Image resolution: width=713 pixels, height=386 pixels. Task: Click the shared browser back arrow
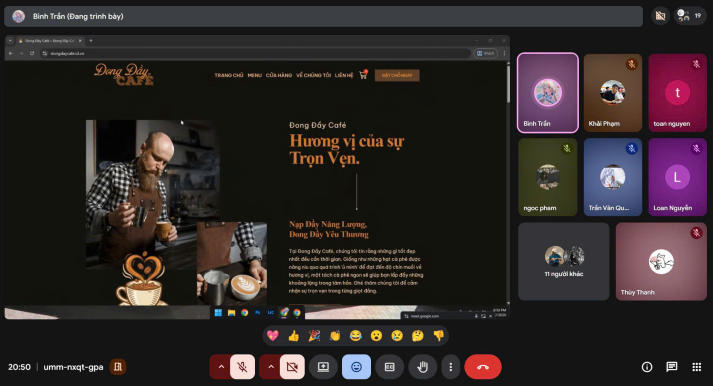pos(10,53)
